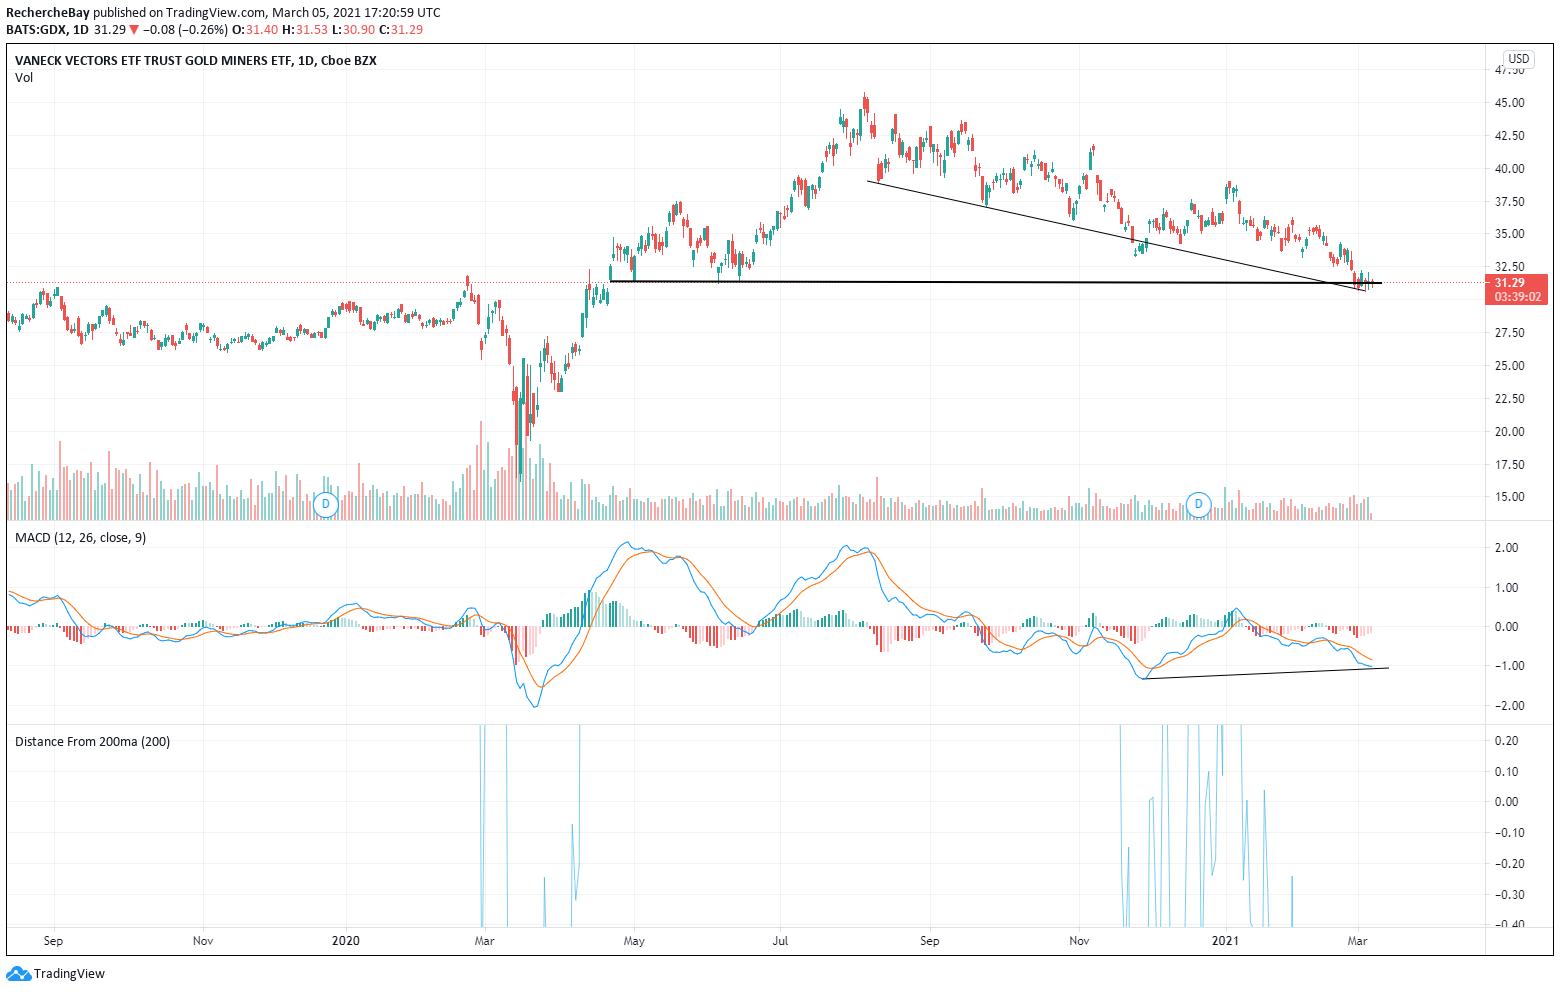
Task: Click the O:31.40 open value
Action: coord(254,30)
